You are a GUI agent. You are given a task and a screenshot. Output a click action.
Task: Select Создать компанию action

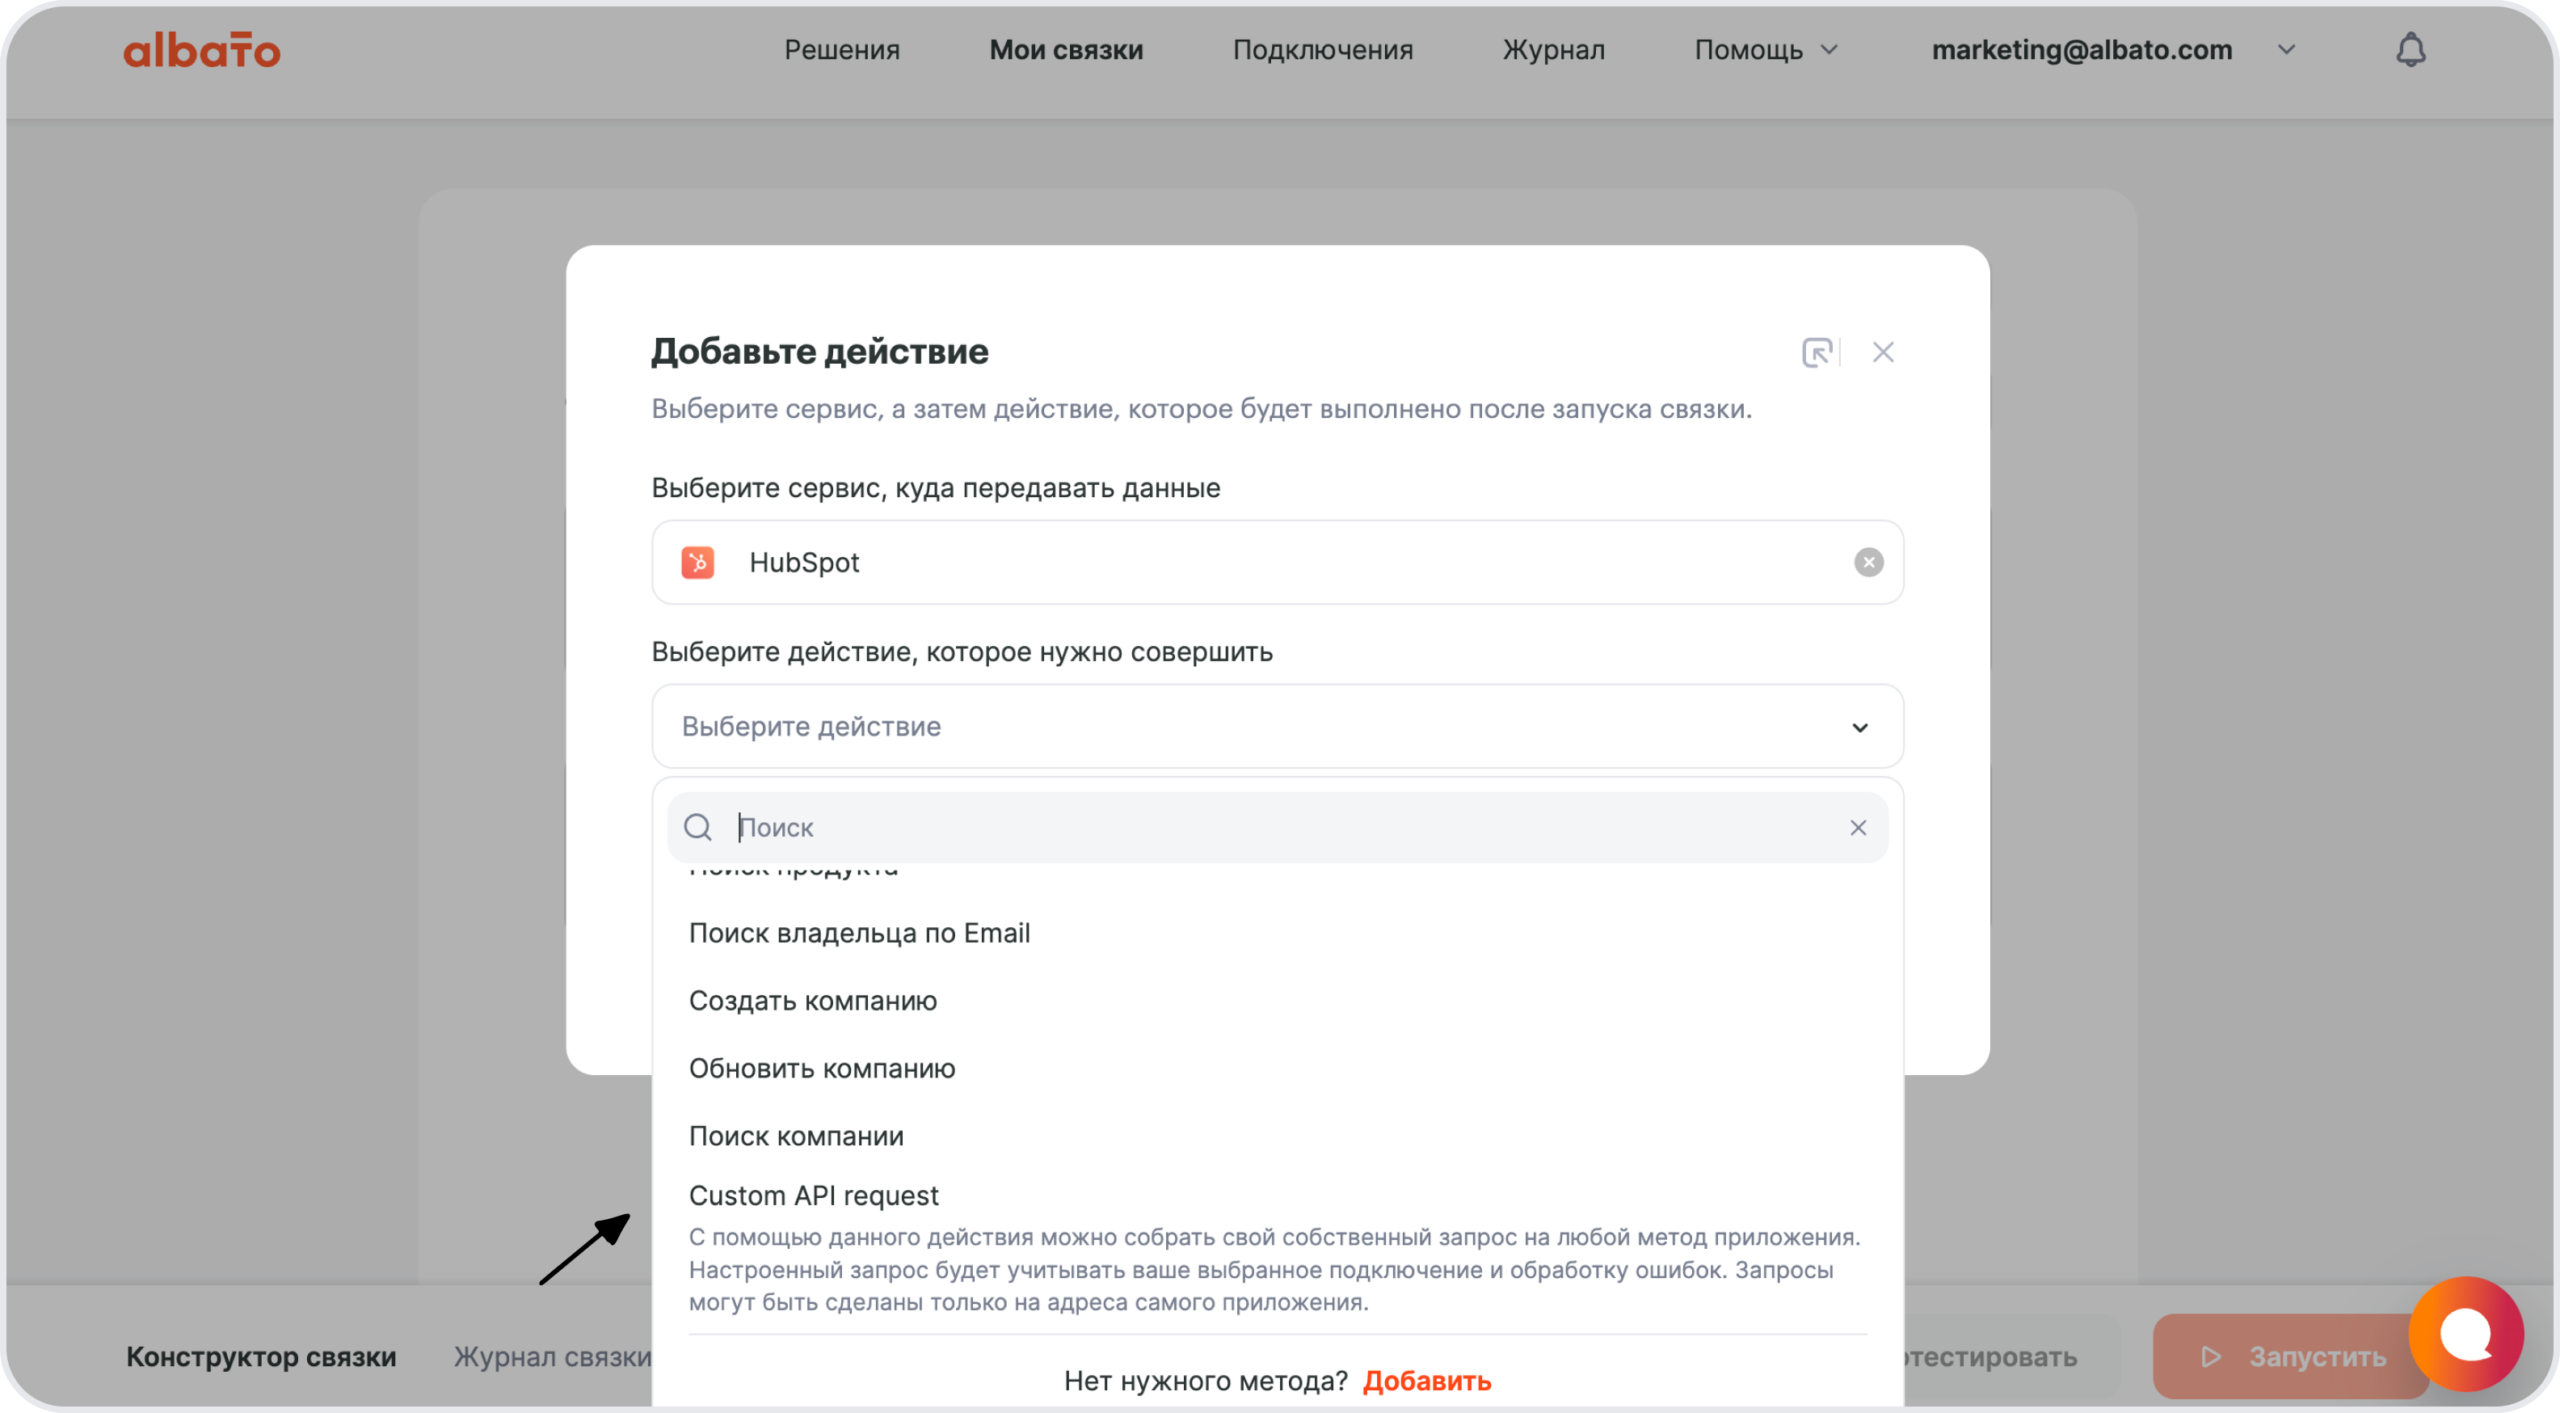[812, 1001]
